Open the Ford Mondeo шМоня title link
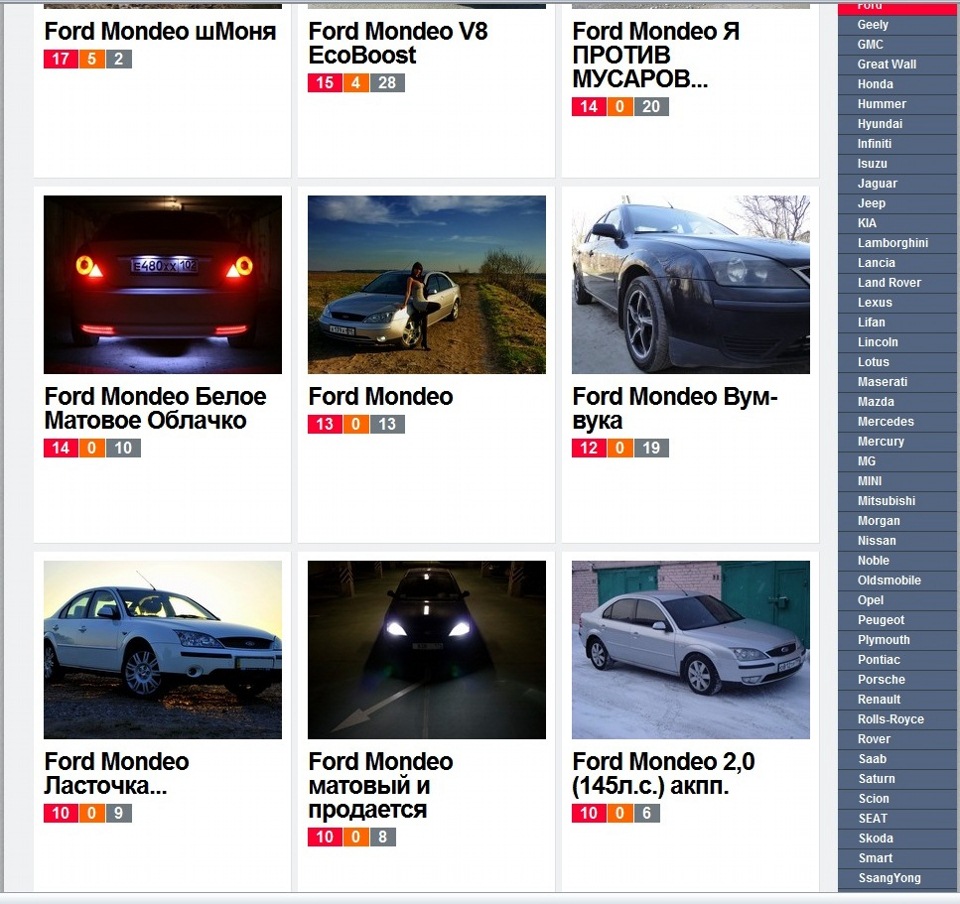 pyautogui.click(x=160, y=31)
